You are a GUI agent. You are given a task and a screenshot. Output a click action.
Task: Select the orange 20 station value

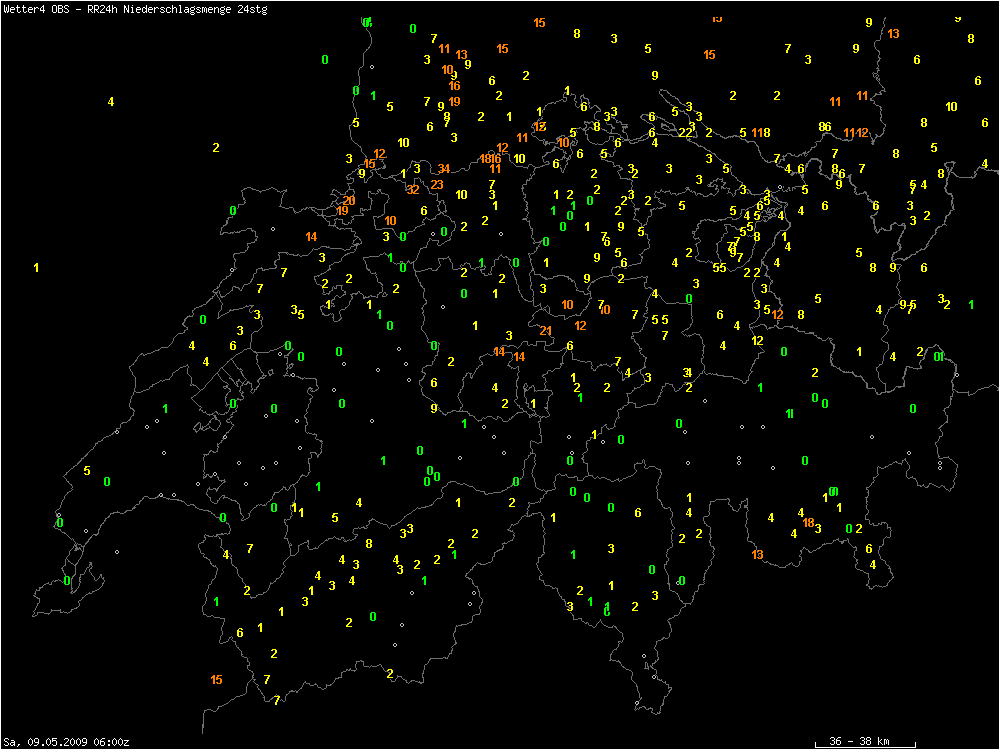coord(349,201)
